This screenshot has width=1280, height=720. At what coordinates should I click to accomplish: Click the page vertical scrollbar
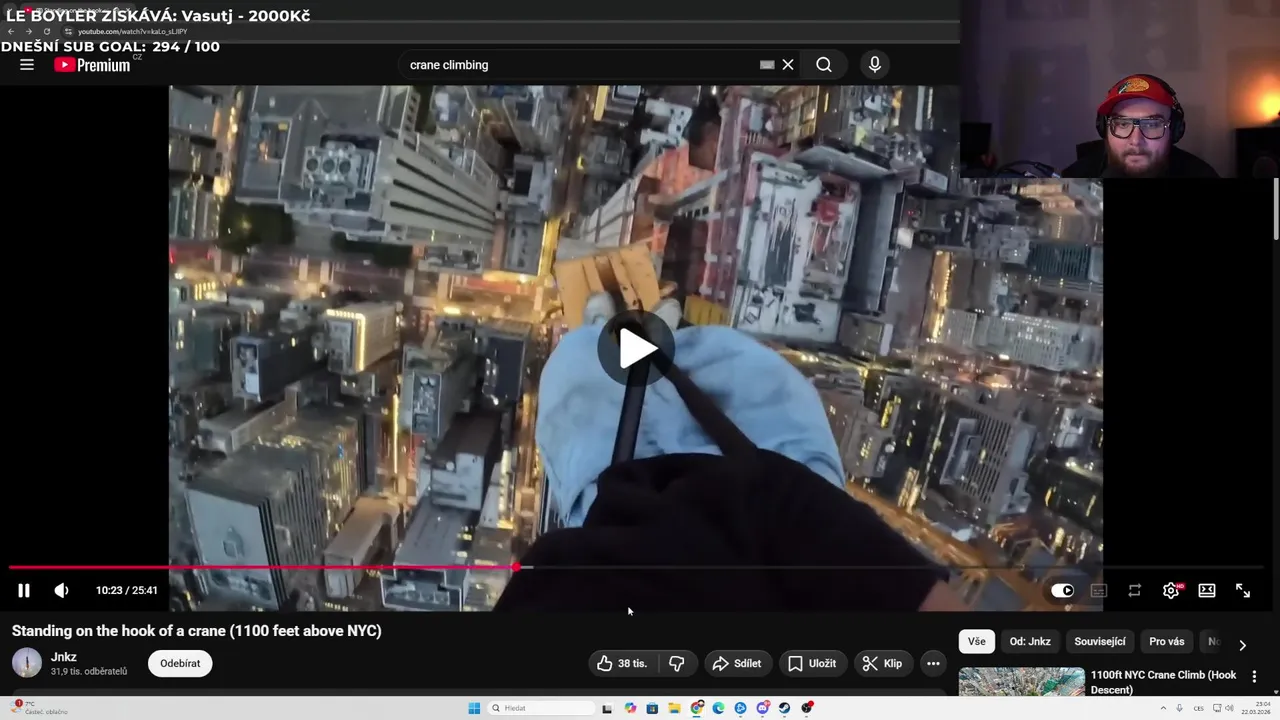(x=1276, y=209)
